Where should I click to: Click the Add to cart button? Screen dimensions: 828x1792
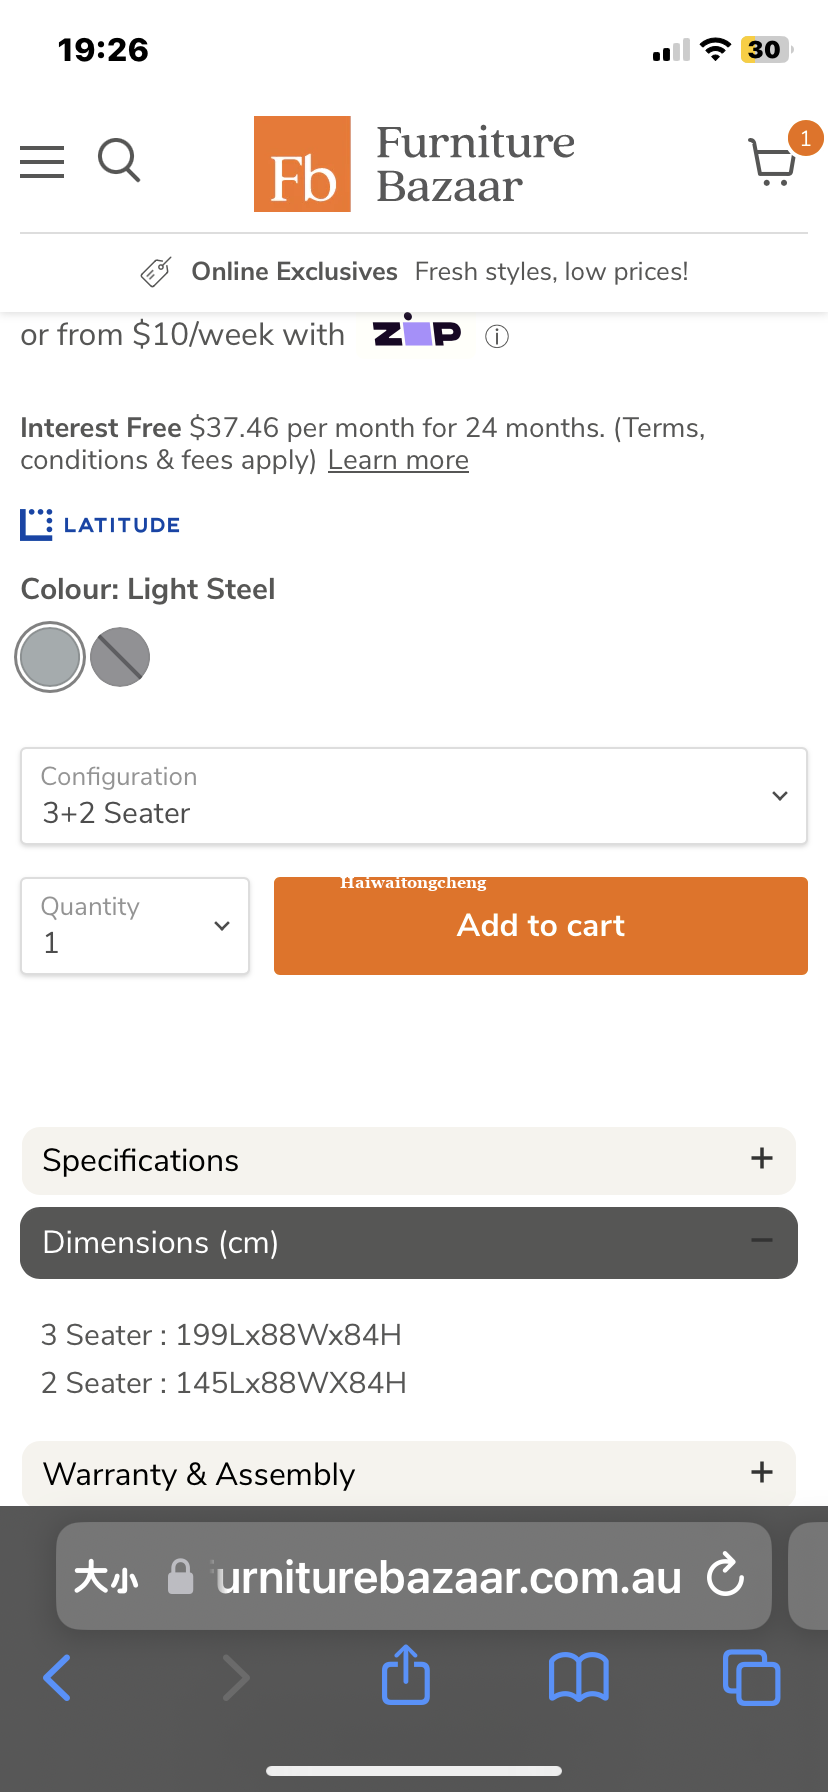click(x=541, y=926)
